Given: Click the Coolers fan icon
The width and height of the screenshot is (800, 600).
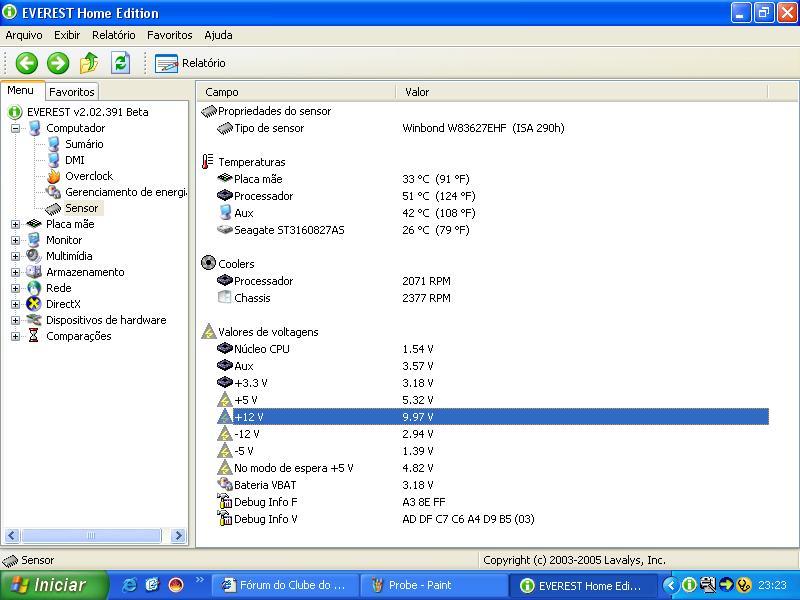Looking at the screenshot, I should (208, 263).
